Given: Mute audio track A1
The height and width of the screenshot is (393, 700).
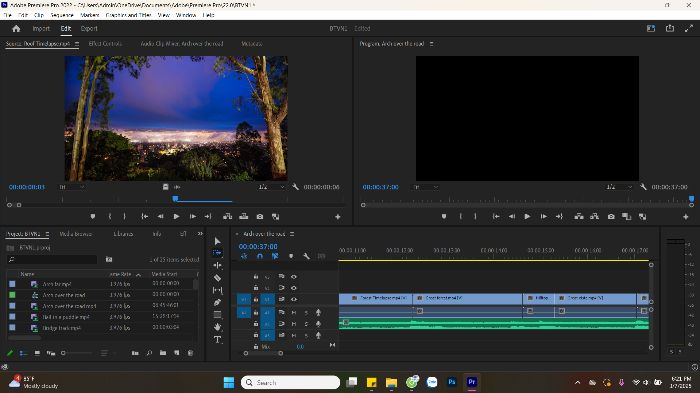Looking at the screenshot, I should click(x=294, y=312).
